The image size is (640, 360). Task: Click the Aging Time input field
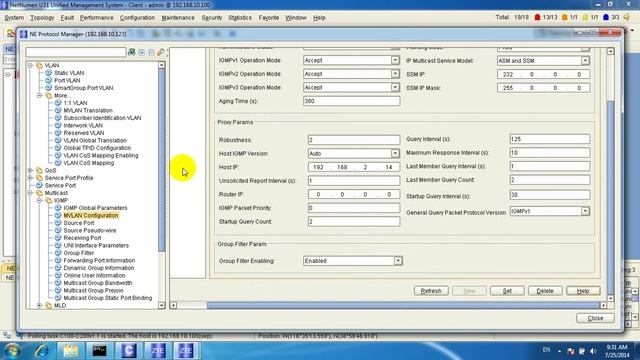point(351,101)
